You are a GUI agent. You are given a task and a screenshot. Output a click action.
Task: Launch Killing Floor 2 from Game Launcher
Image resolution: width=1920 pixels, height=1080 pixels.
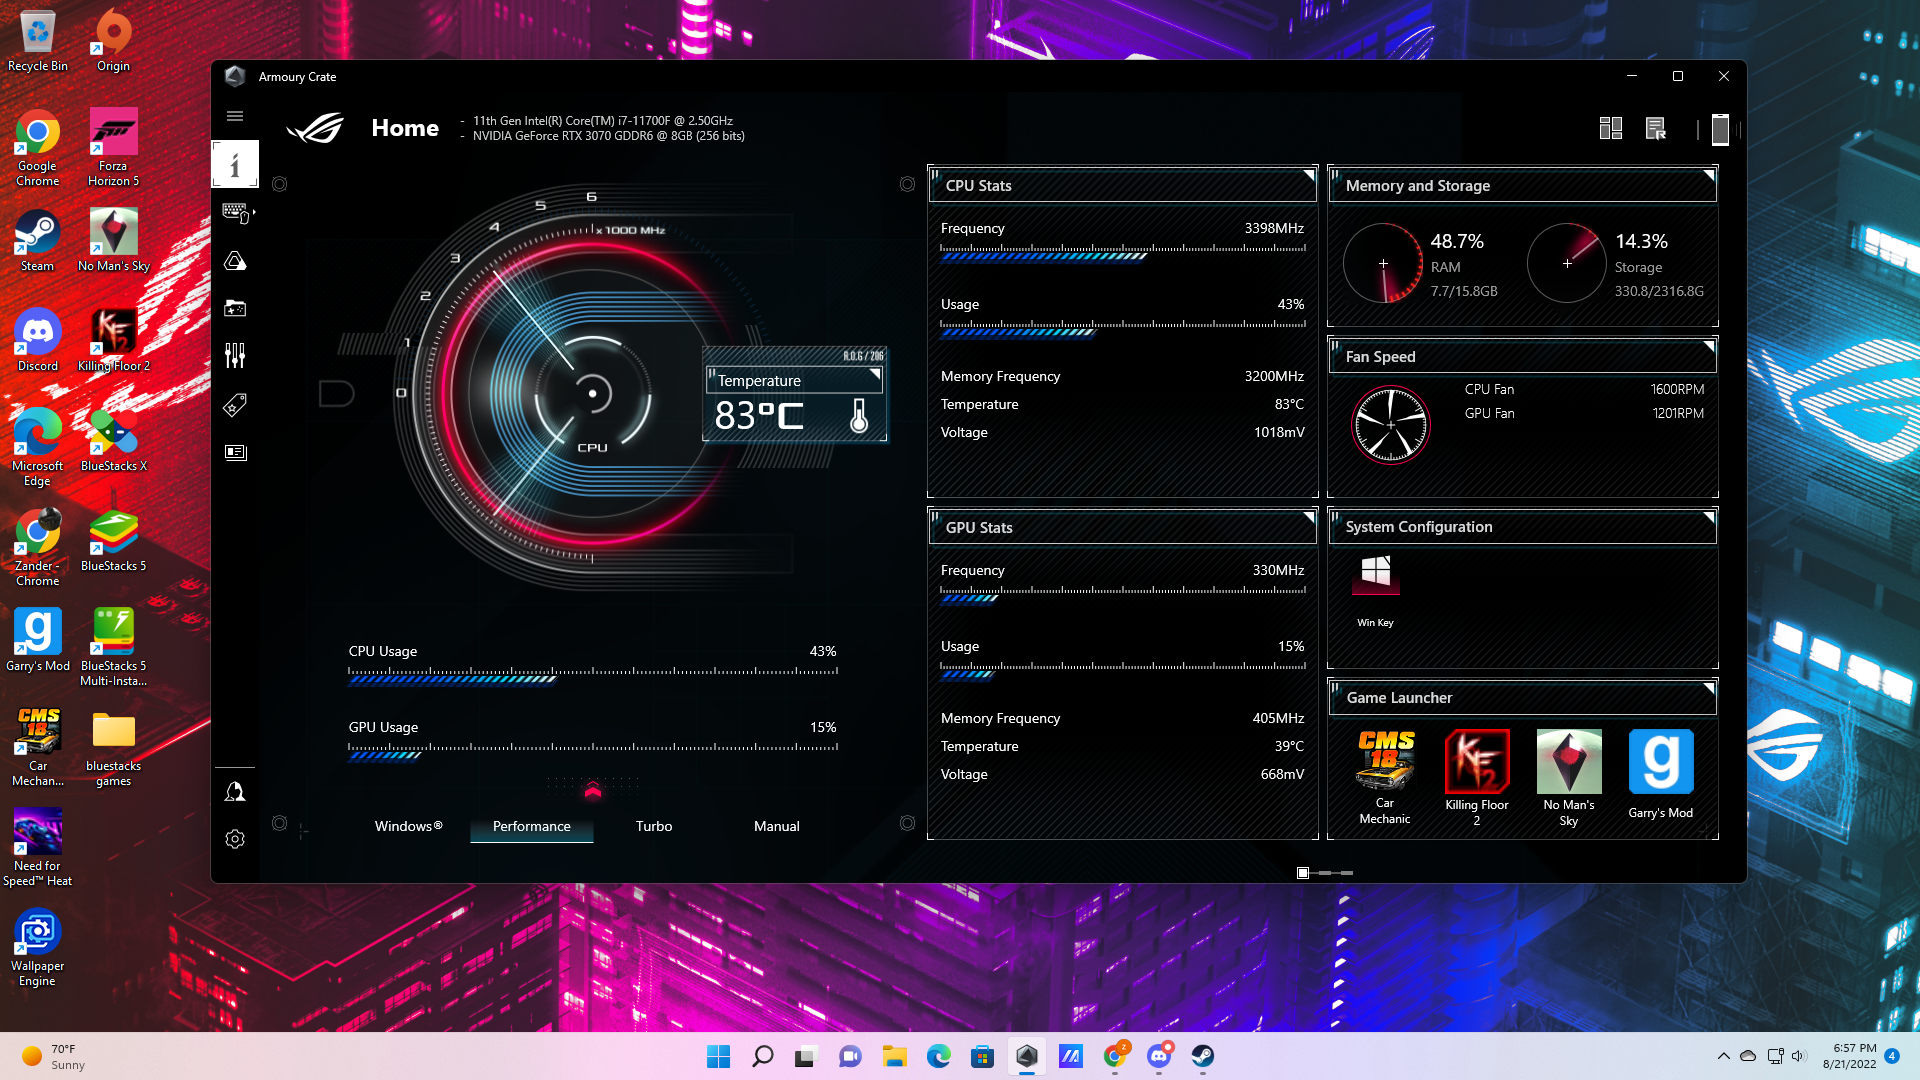point(1476,762)
